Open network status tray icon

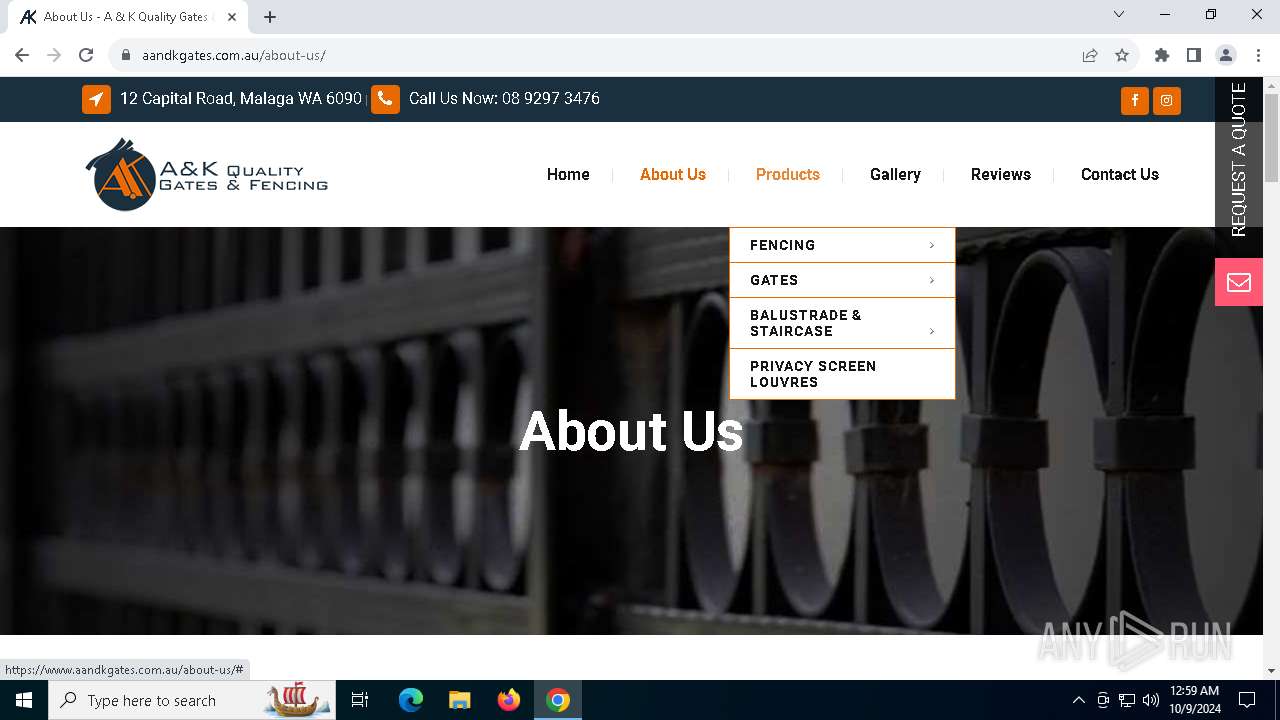pos(1127,700)
